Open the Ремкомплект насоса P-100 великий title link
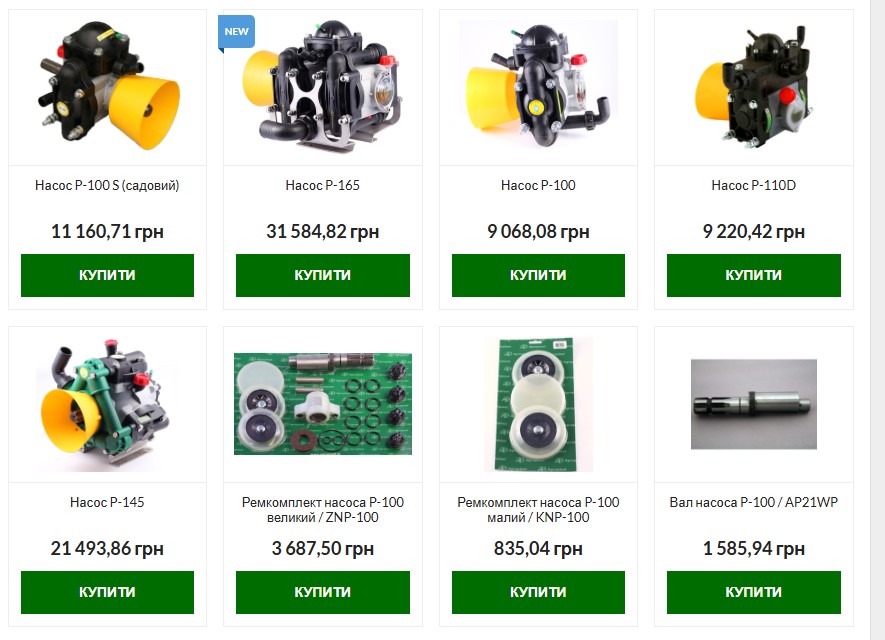The width and height of the screenshot is (885, 640). (x=323, y=510)
